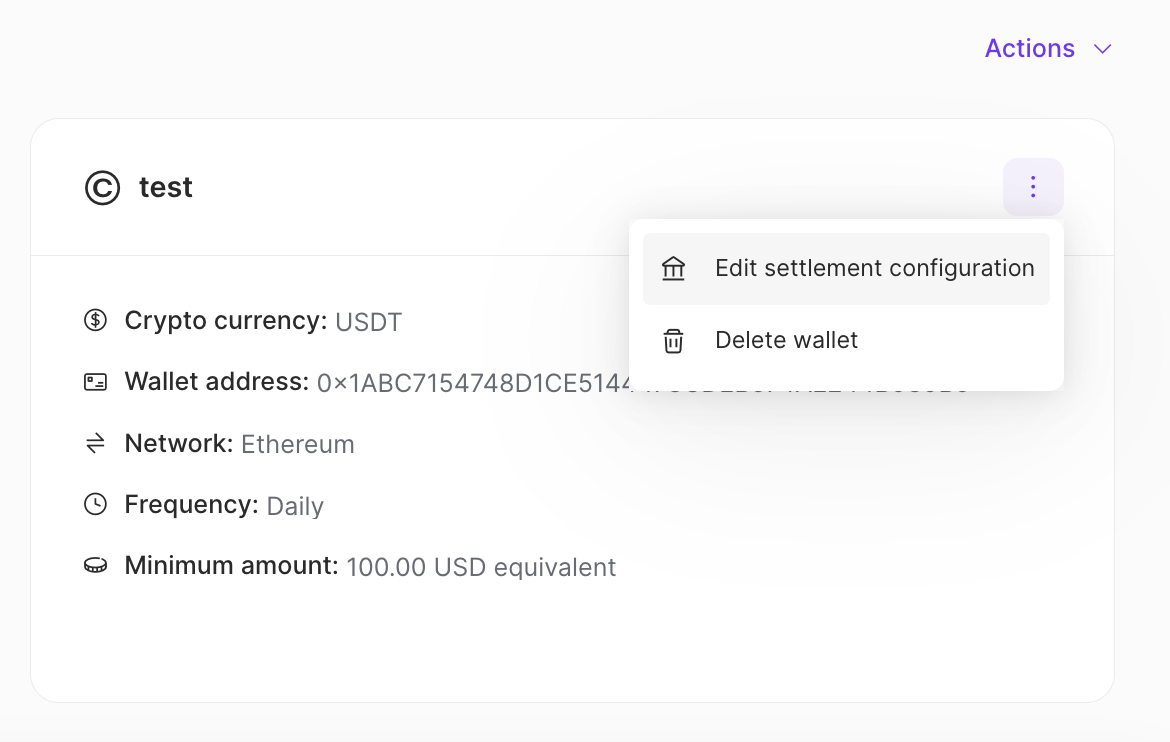Viewport: 1170px width, 742px height.
Task: Click the bank icon in the context menu
Action: [x=674, y=268]
